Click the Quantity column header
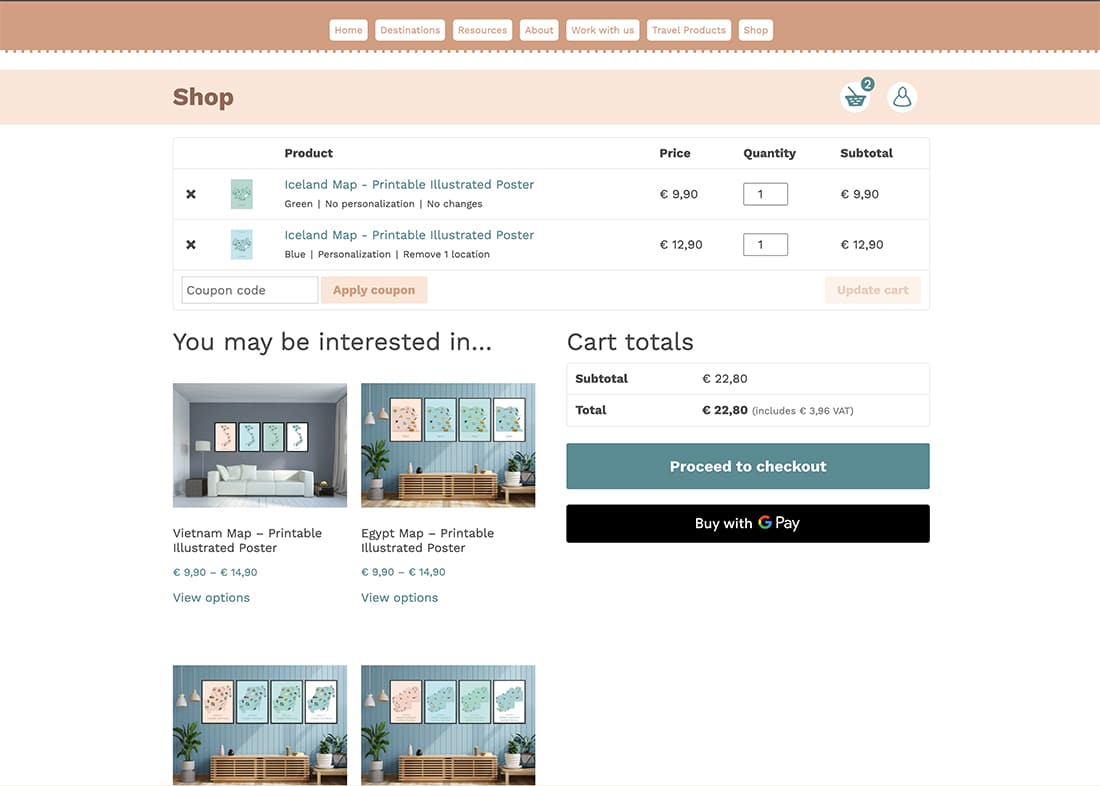This screenshot has width=1100, height=786. click(770, 153)
